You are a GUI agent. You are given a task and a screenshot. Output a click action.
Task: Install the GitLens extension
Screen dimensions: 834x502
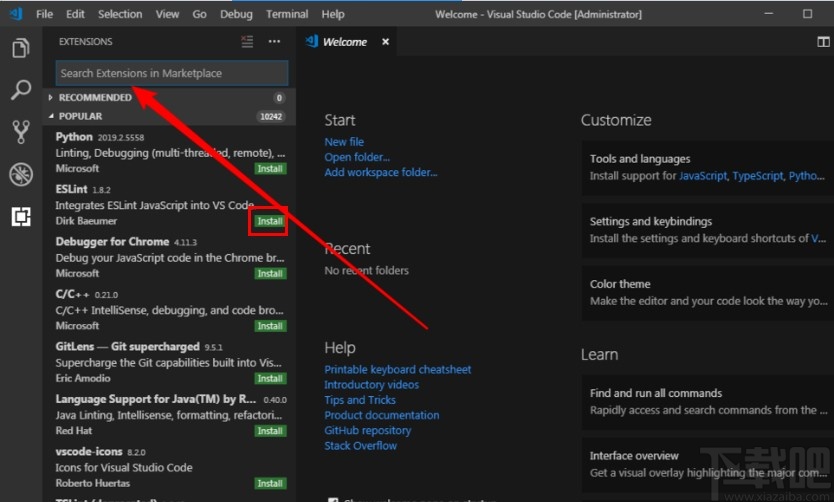(x=270, y=379)
